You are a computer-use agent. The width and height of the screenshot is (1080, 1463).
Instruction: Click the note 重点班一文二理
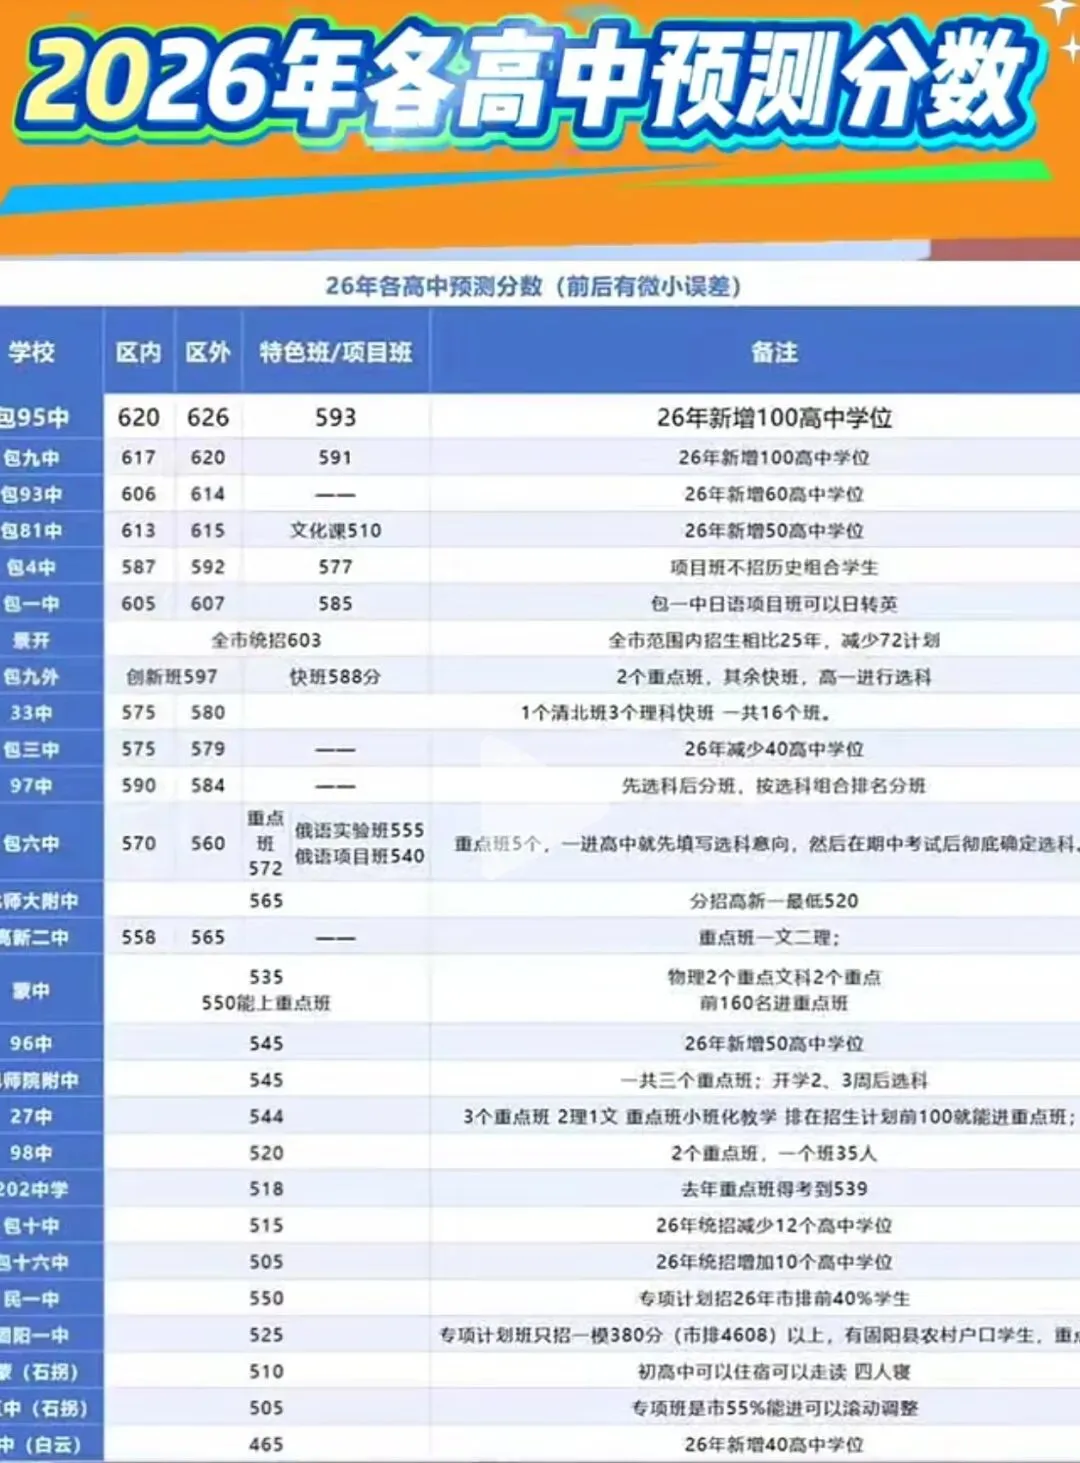point(769,938)
